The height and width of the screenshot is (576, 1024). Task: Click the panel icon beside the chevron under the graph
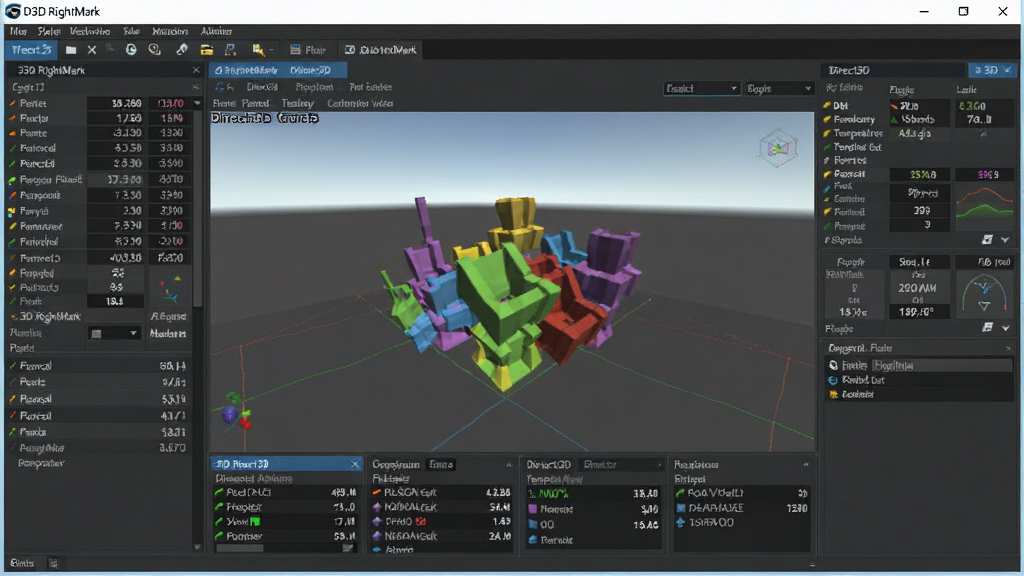987,240
